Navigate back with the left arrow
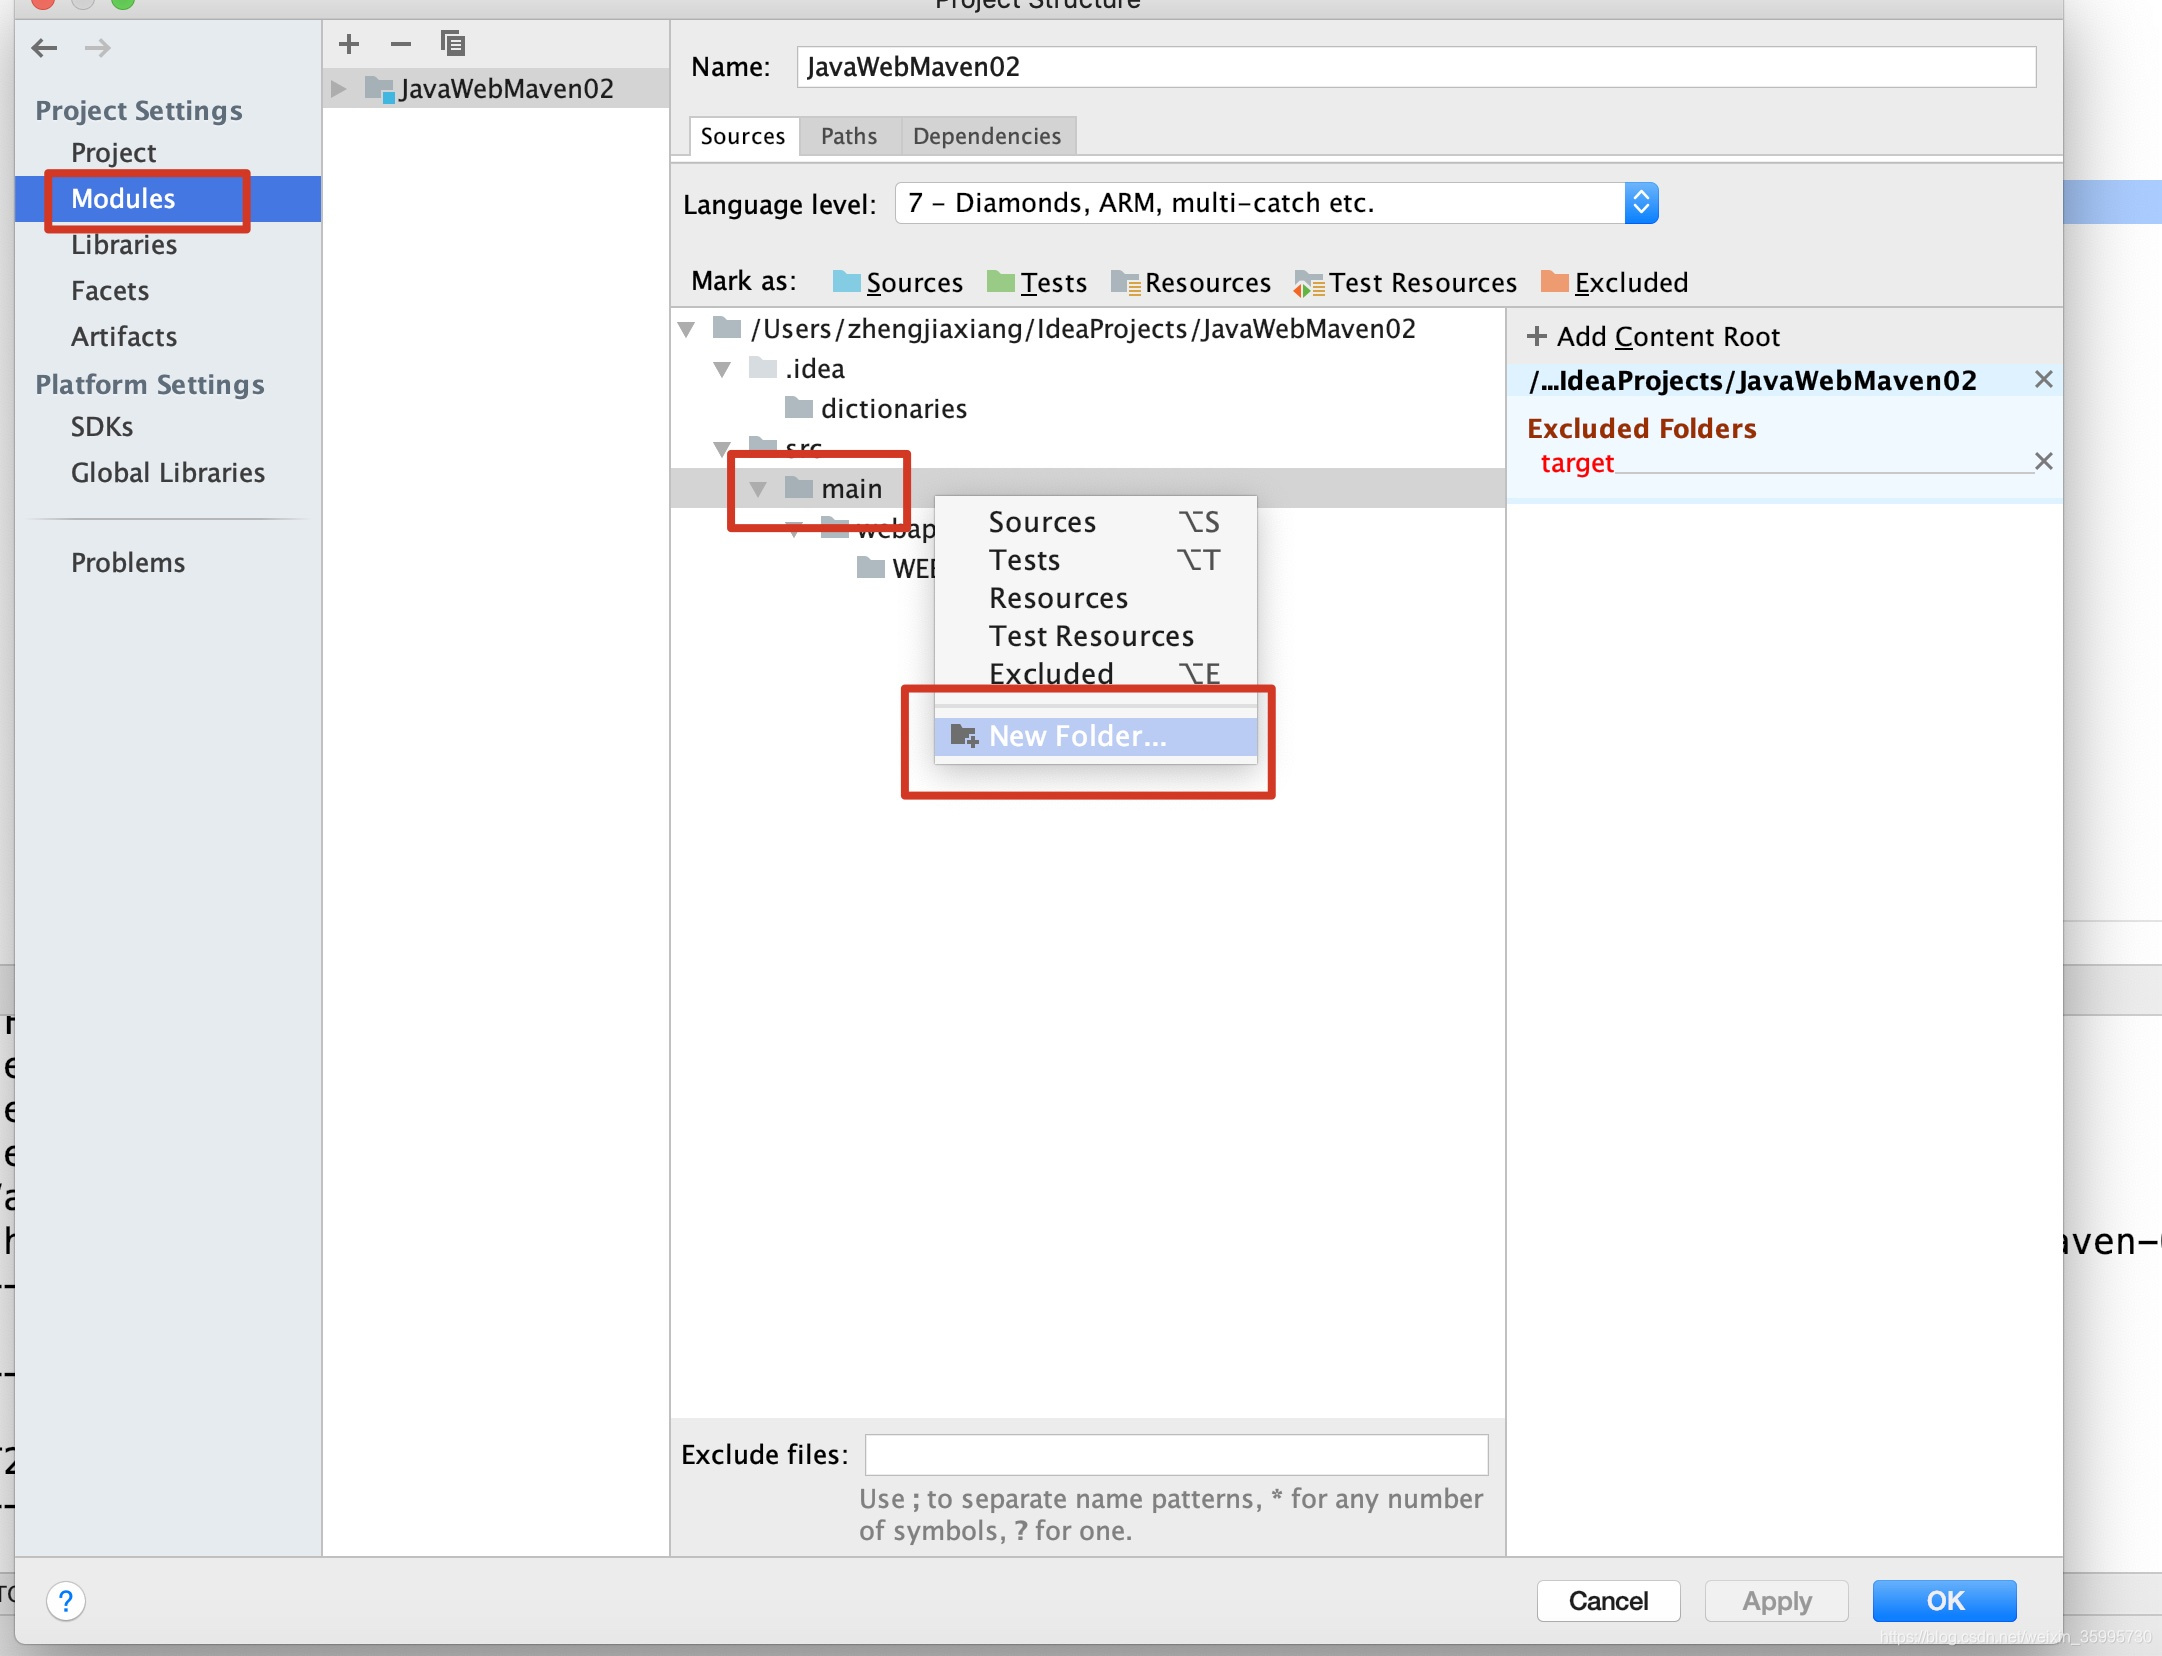Viewport: 2162px width, 1656px height. point(44,48)
